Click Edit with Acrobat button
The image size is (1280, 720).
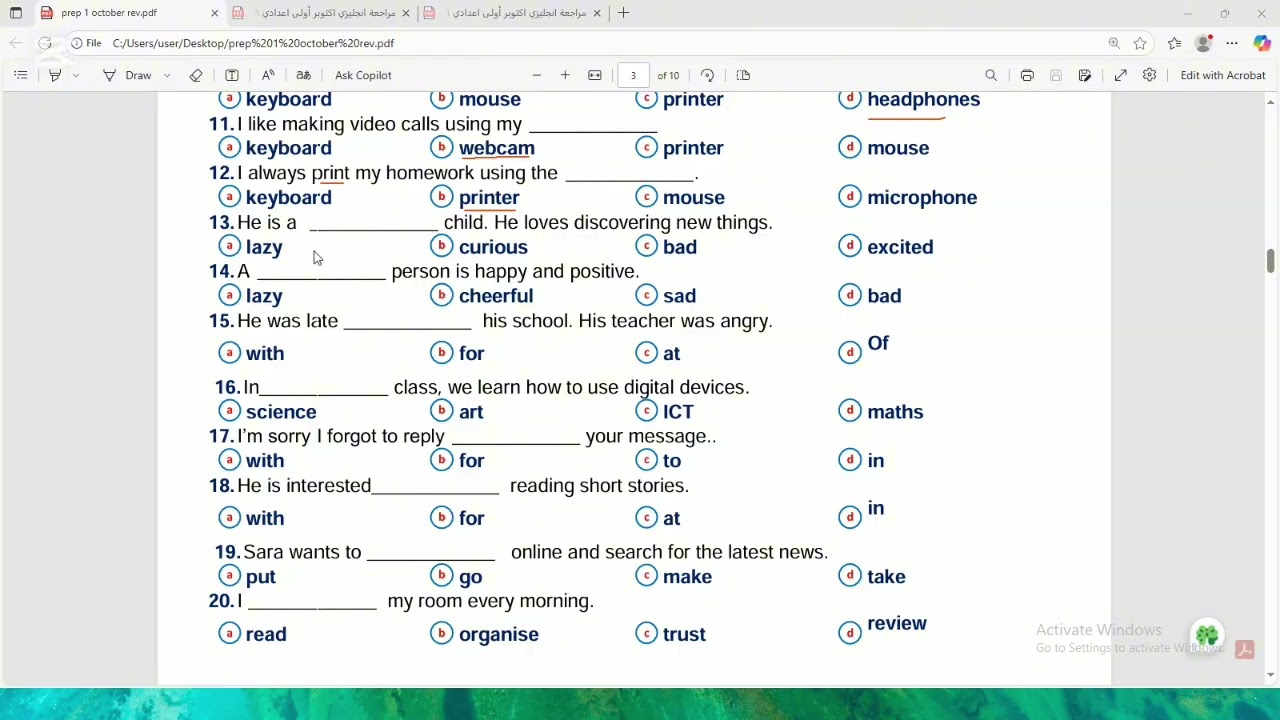(1223, 75)
